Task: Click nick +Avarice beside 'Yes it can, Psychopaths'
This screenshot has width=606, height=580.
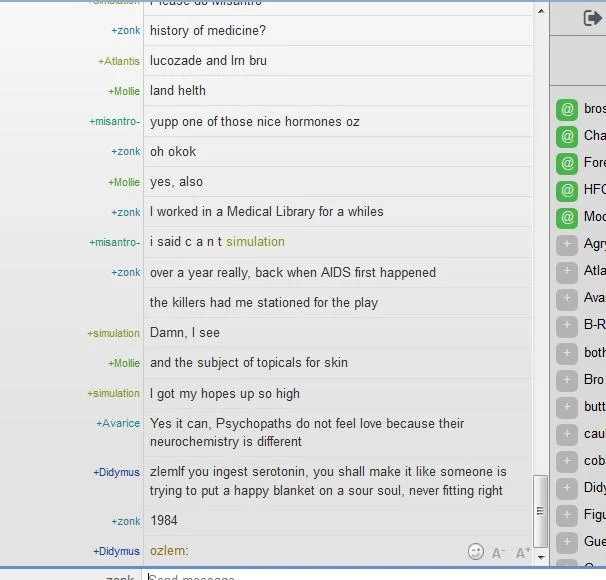Action: coord(118,424)
